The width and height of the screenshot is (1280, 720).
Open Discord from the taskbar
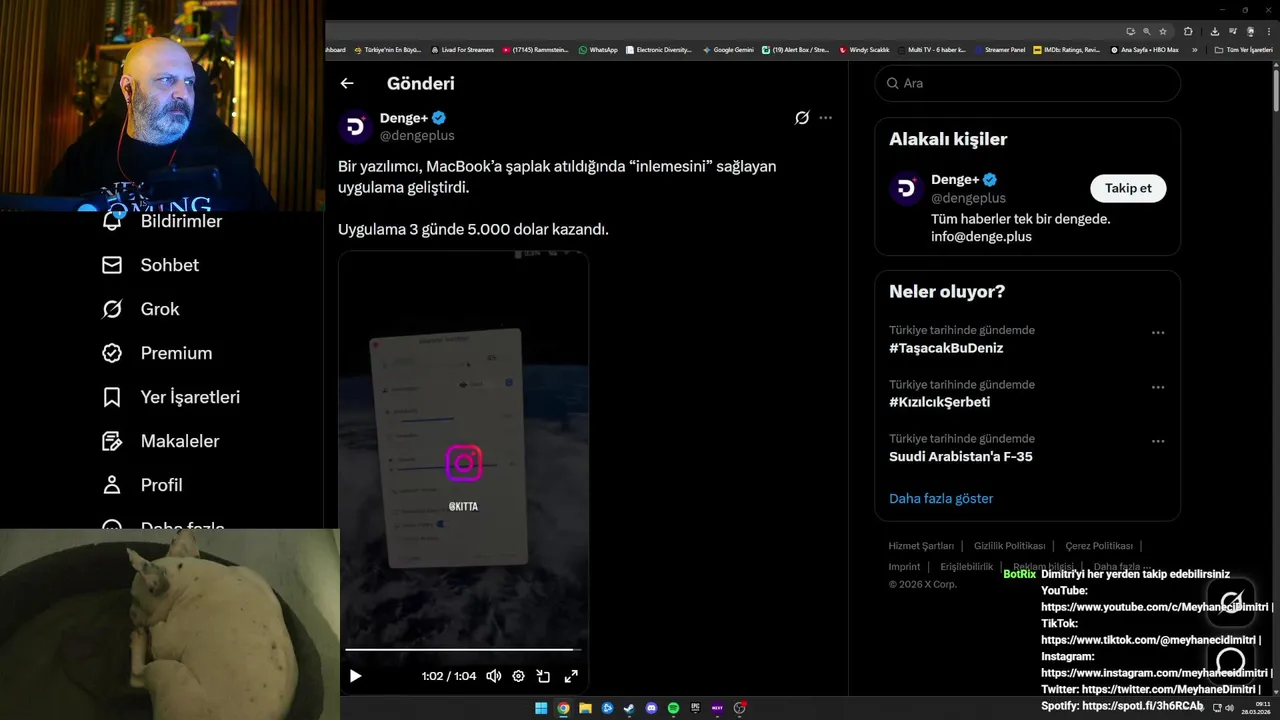(x=651, y=708)
